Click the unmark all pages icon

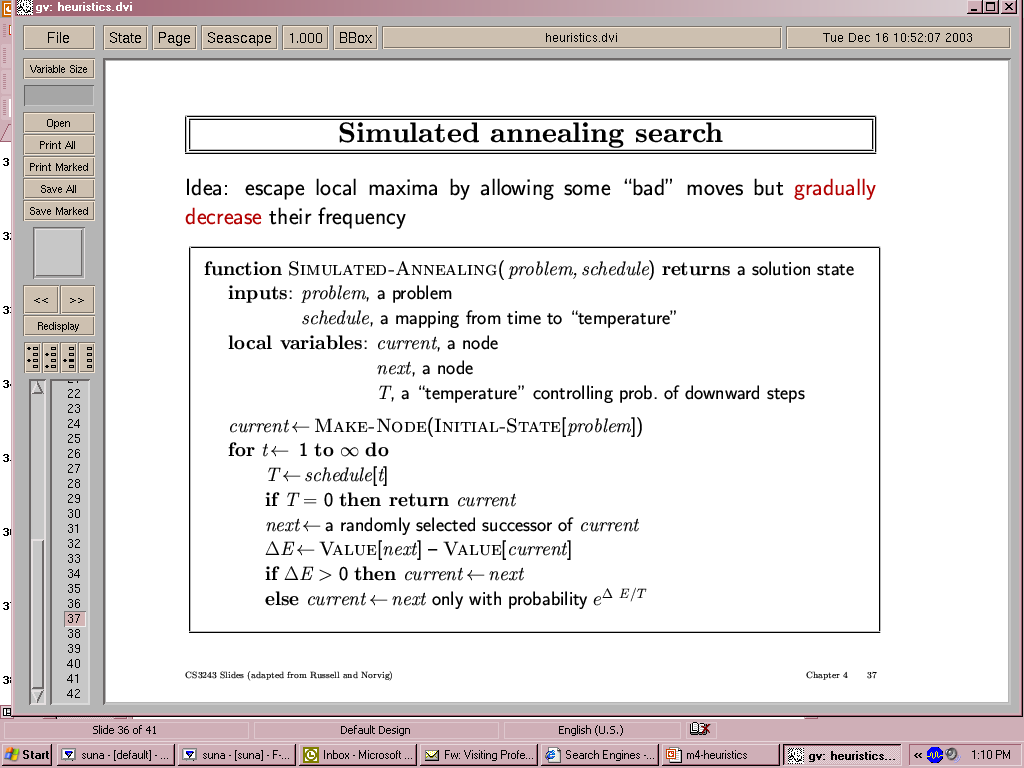pos(87,357)
